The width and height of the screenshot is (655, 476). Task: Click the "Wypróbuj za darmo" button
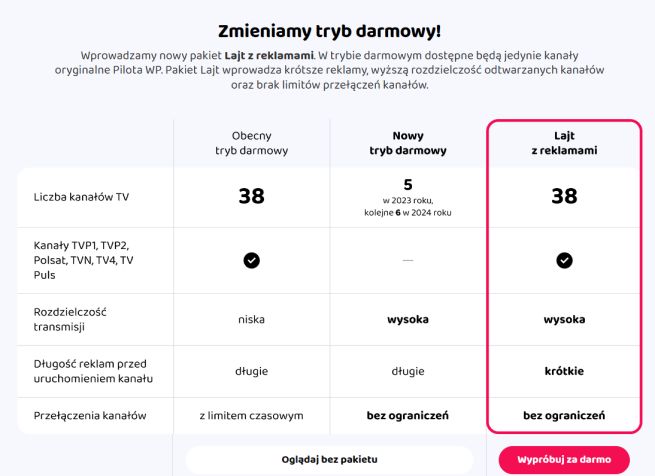pos(564,459)
